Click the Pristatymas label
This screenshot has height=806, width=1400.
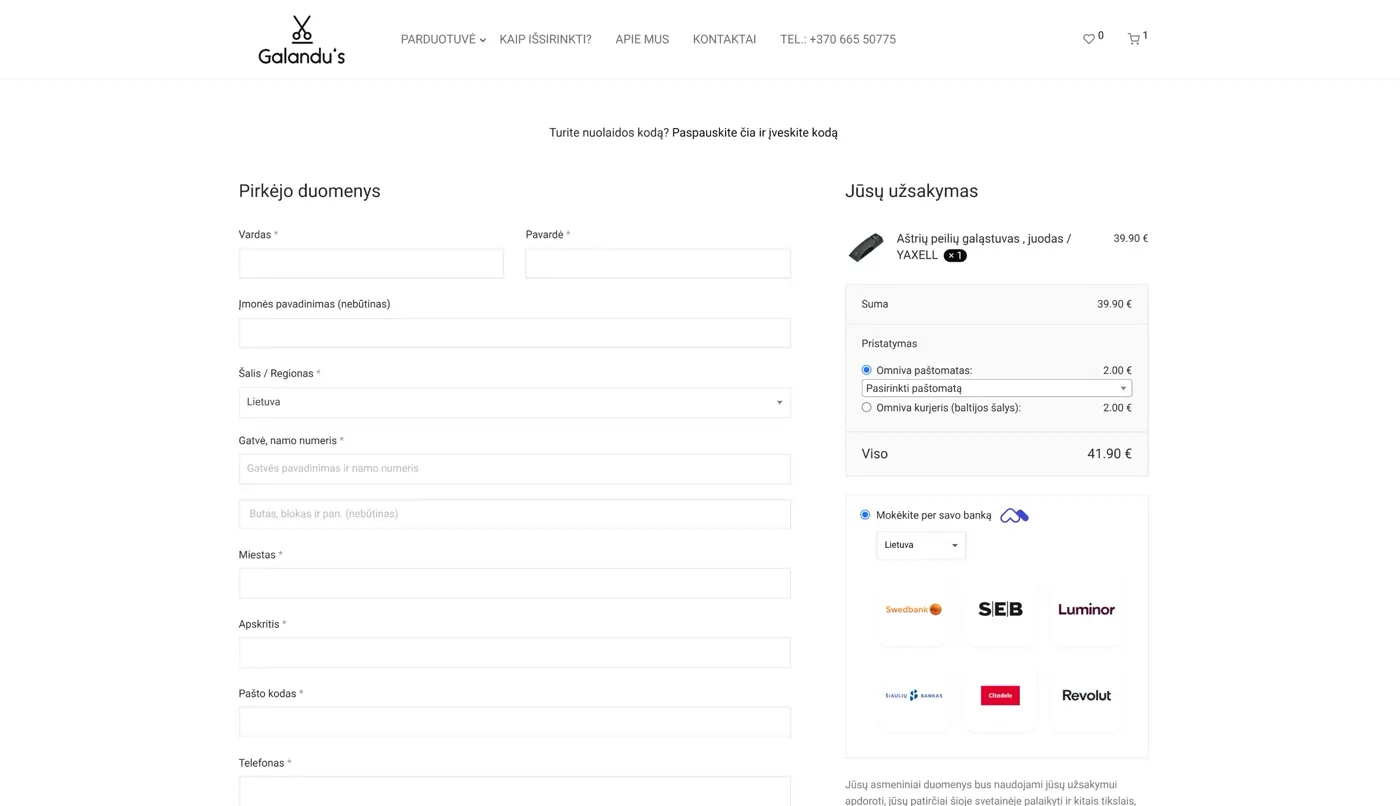[x=889, y=344]
